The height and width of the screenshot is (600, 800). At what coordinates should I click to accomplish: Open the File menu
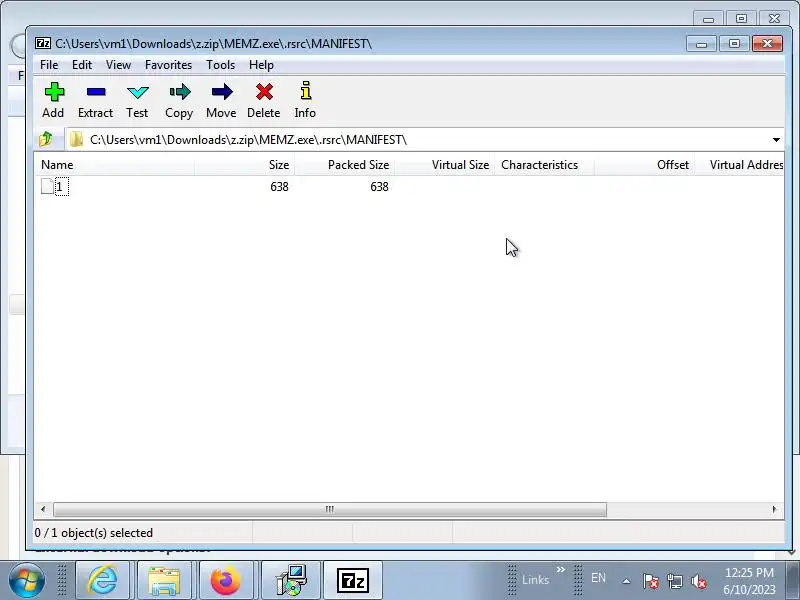coord(49,65)
